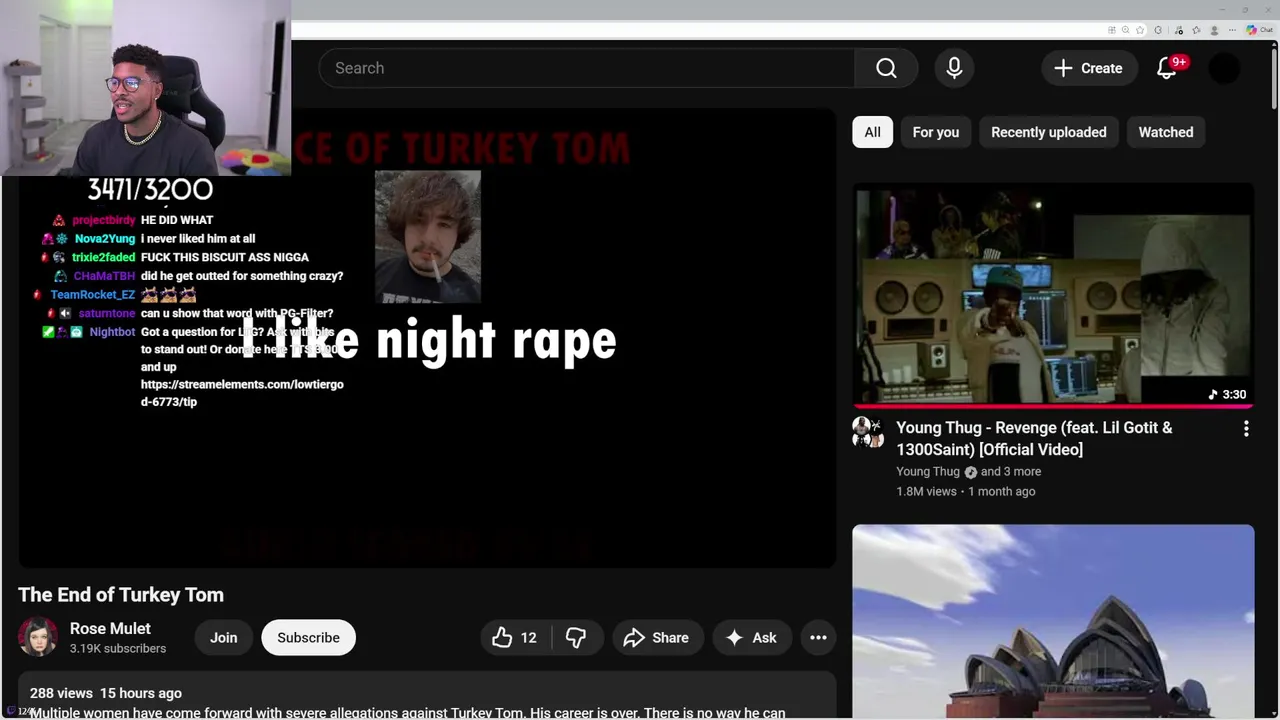The image size is (1280, 720).
Task: Click the Ask button
Action: pyautogui.click(x=752, y=638)
